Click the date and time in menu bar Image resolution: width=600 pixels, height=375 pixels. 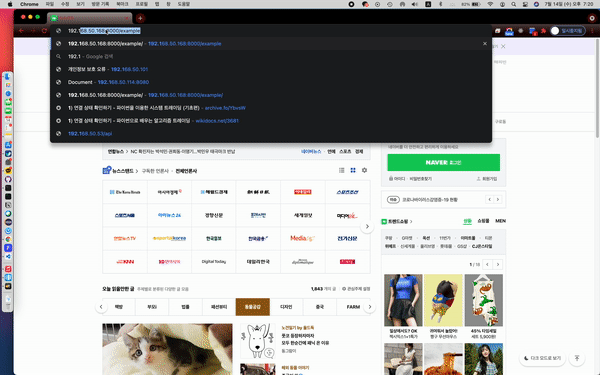pyautogui.click(x=569, y=4)
